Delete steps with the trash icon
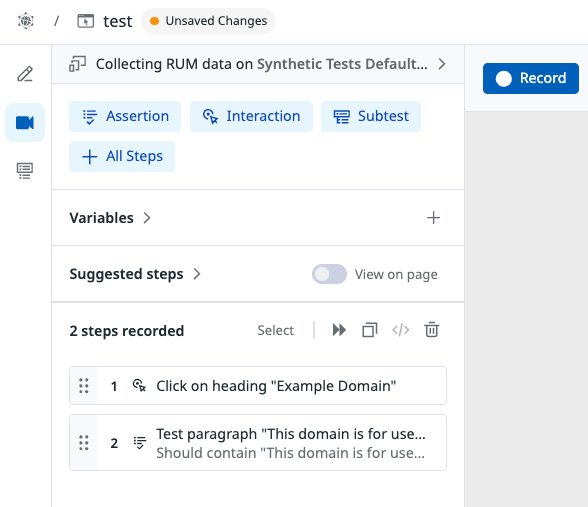Image resolution: width=588 pixels, height=507 pixels. pos(432,330)
